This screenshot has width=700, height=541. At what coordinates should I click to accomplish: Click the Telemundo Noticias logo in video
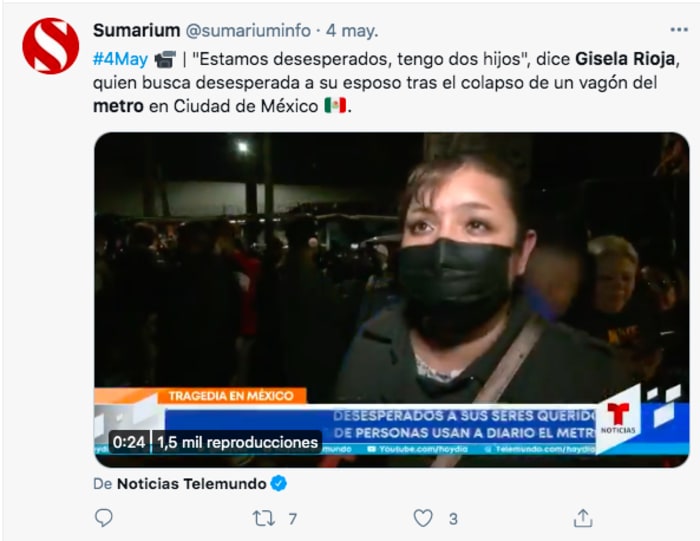[x=618, y=418]
